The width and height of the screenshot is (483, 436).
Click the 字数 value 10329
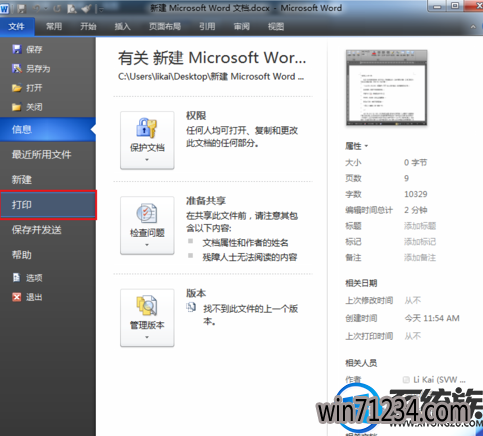coord(416,194)
